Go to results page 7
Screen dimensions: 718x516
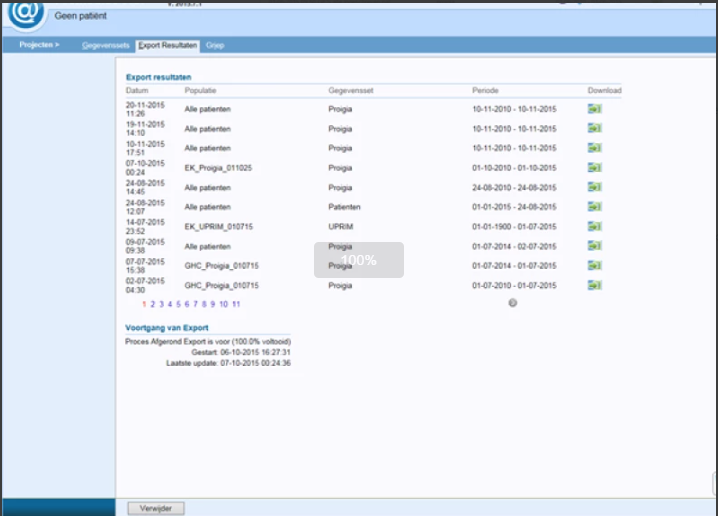tap(196, 304)
